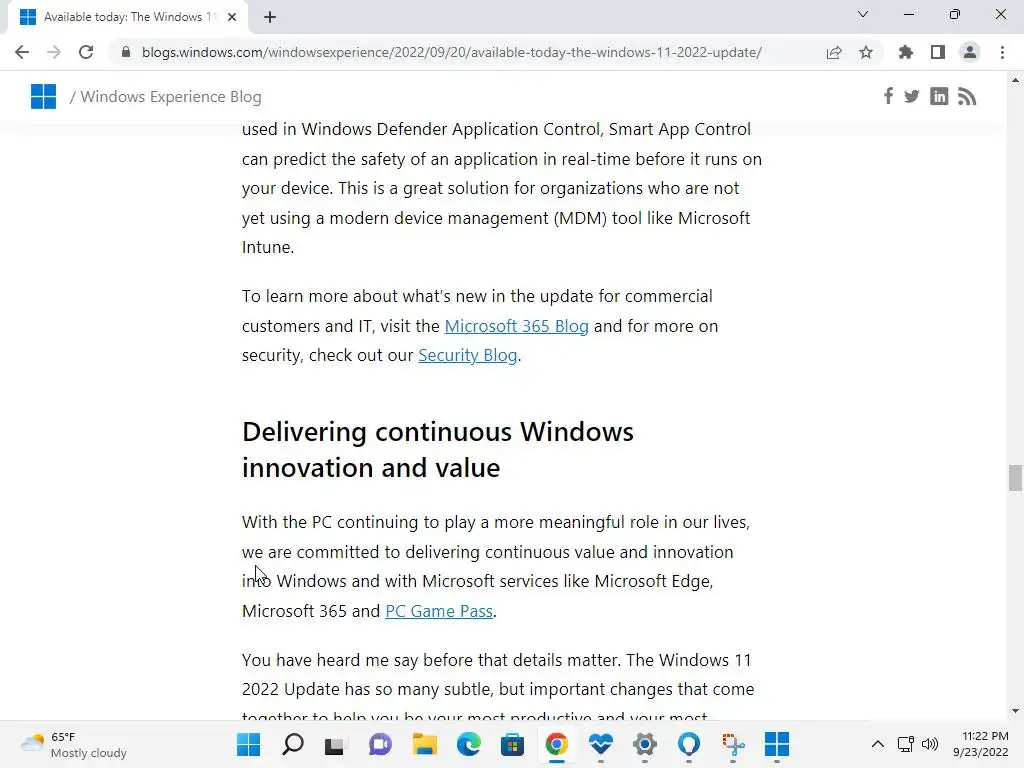1024x768 pixels.
Task: Click the page vertical scrollbar thumb
Action: tap(1015, 477)
